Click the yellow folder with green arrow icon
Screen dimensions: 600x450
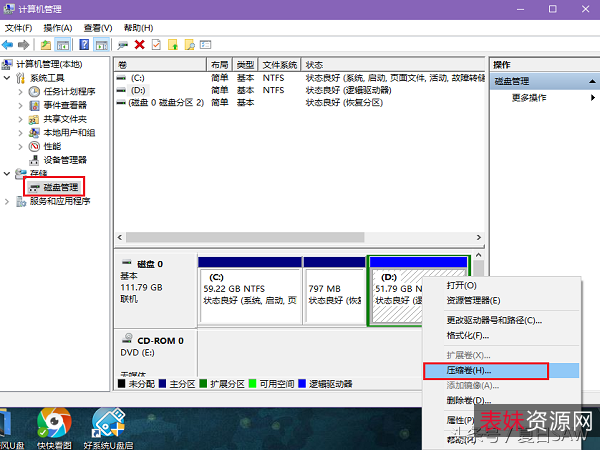pyautogui.click(x=173, y=45)
